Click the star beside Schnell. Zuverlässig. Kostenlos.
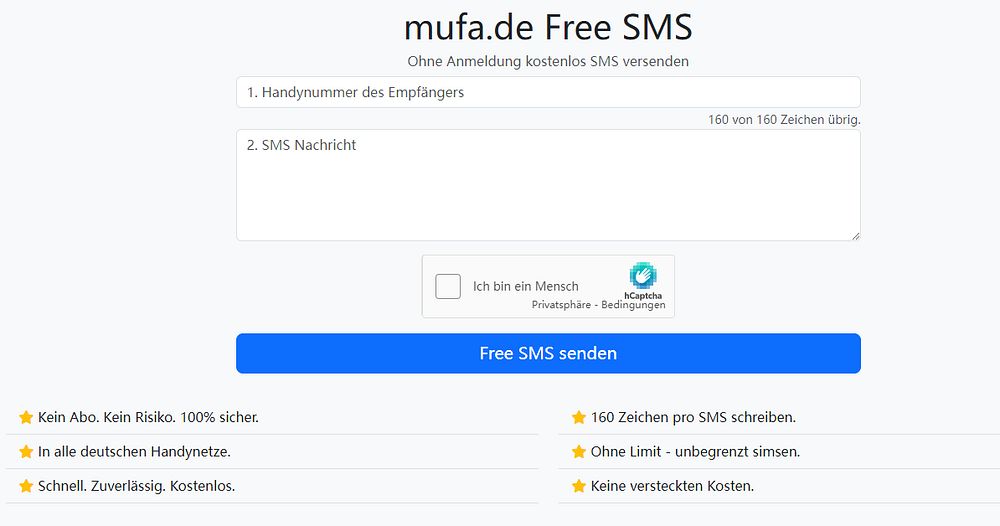The image size is (1000, 526). (x=26, y=486)
